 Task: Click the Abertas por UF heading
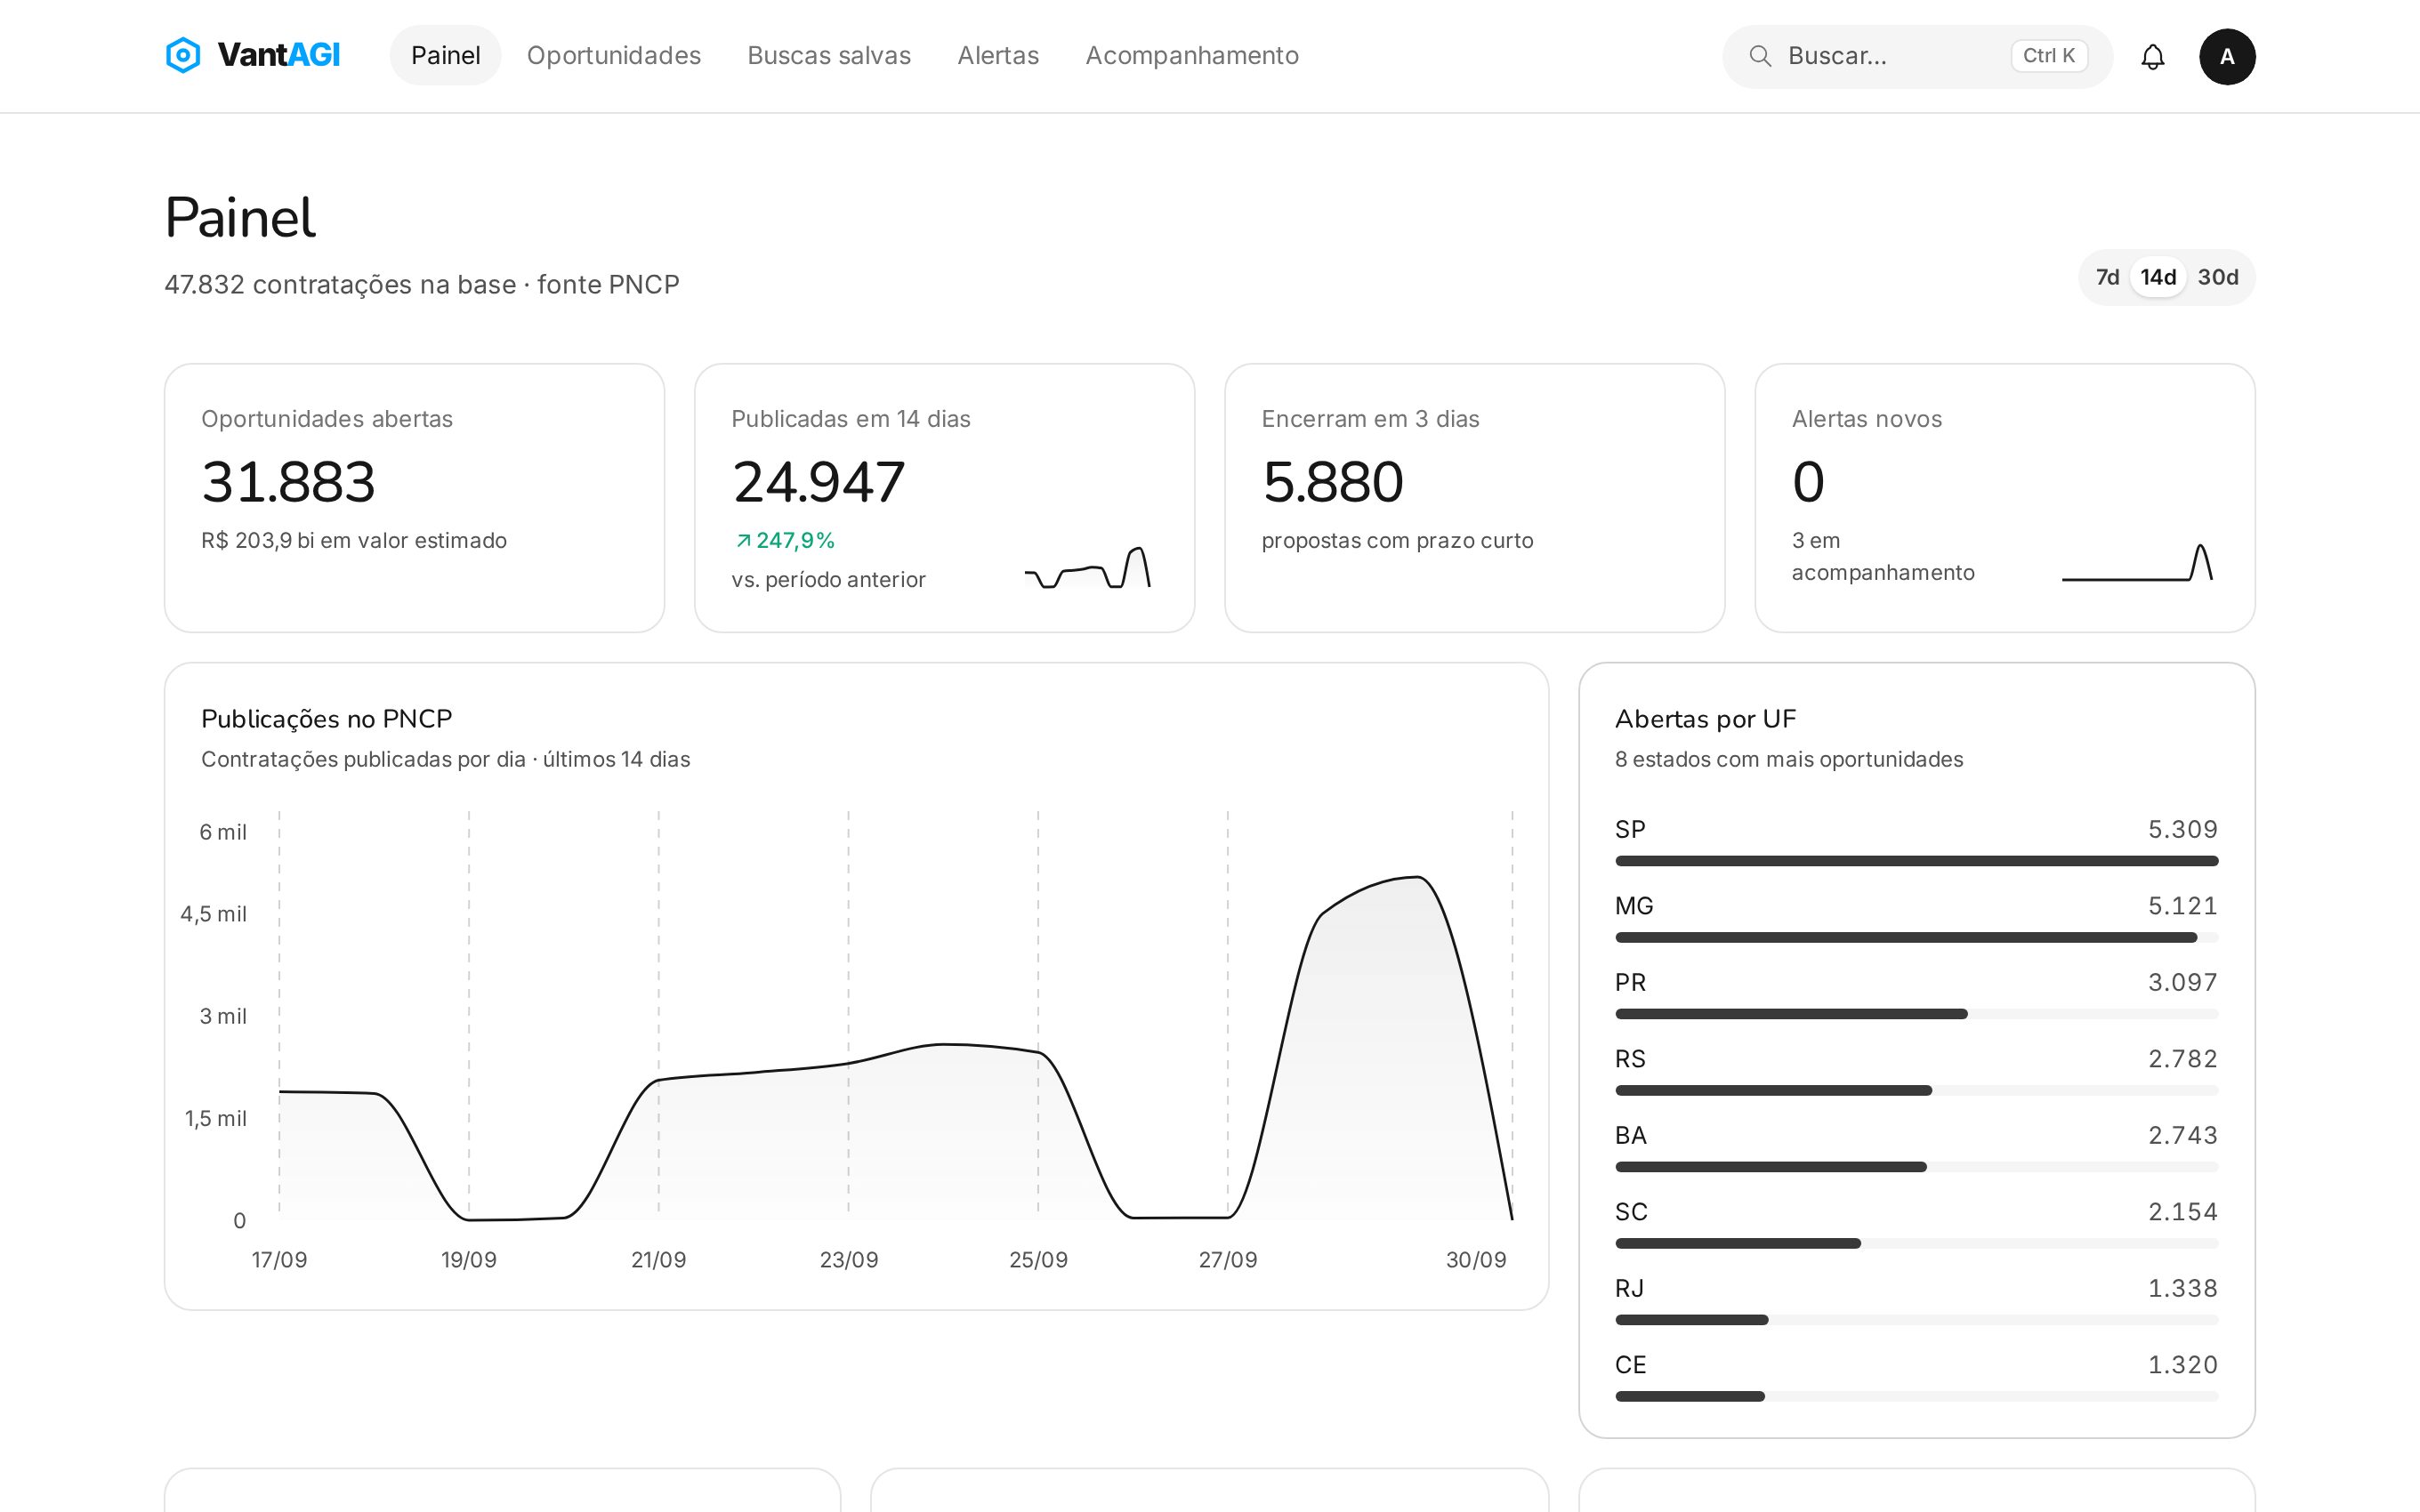[x=1705, y=719]
